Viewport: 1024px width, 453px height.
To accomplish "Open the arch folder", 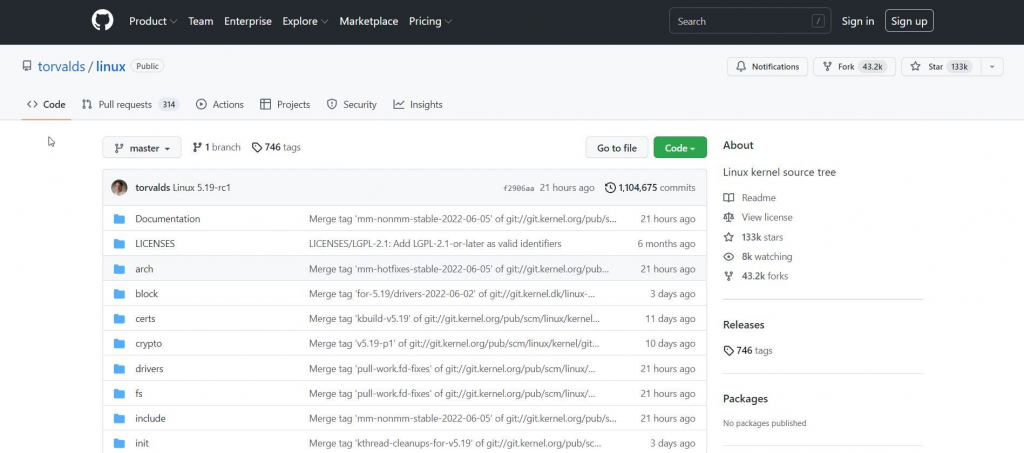I will (x=144, y=269).
